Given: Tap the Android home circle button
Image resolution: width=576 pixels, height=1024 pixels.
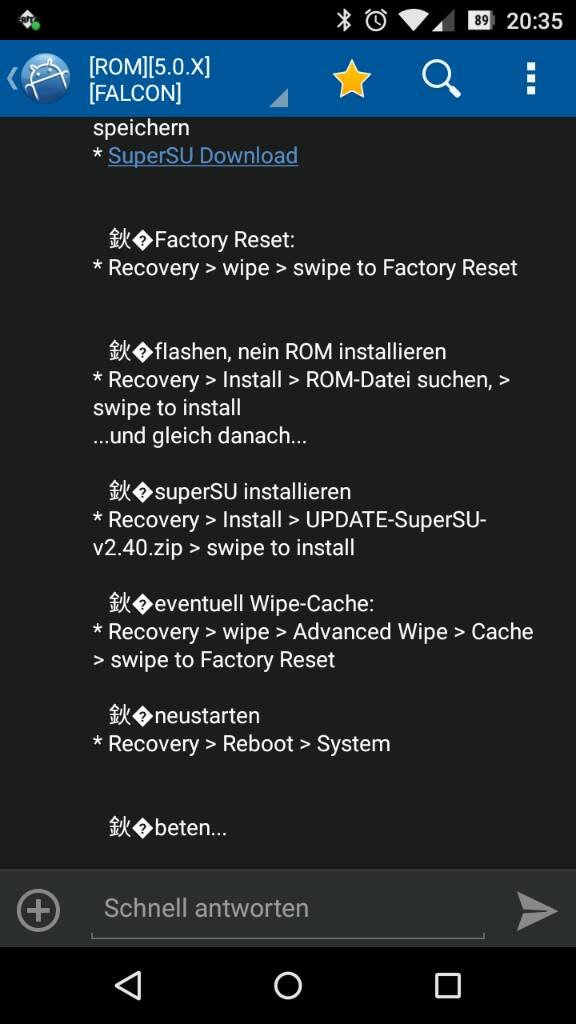Looking at the screenshot, I should point(287,985).
